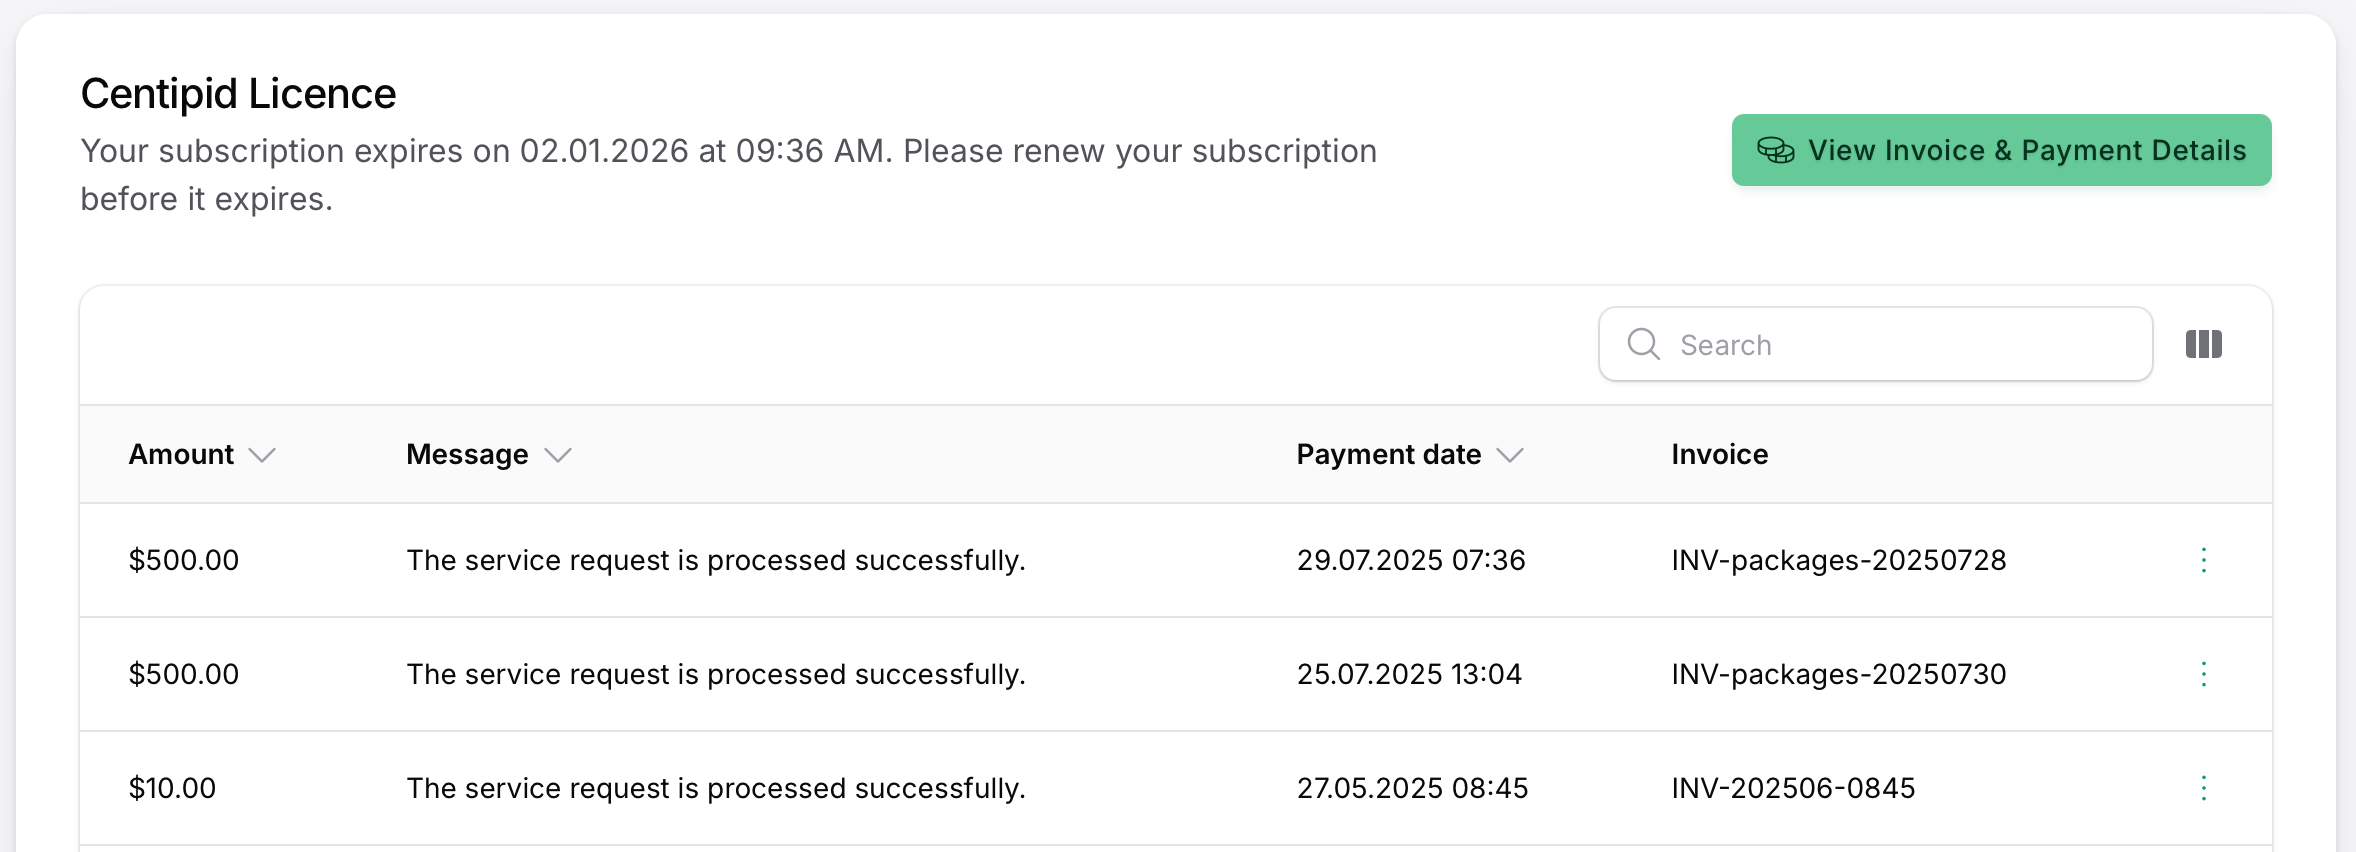Open the column visibility toggle icon

tap(2203, 344)
